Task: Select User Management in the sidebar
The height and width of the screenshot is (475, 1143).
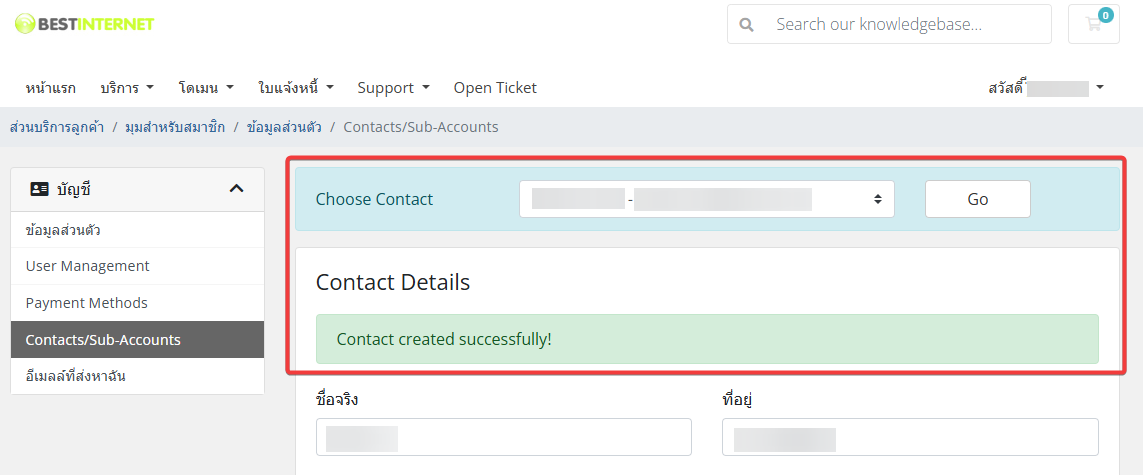Action: 138,266
